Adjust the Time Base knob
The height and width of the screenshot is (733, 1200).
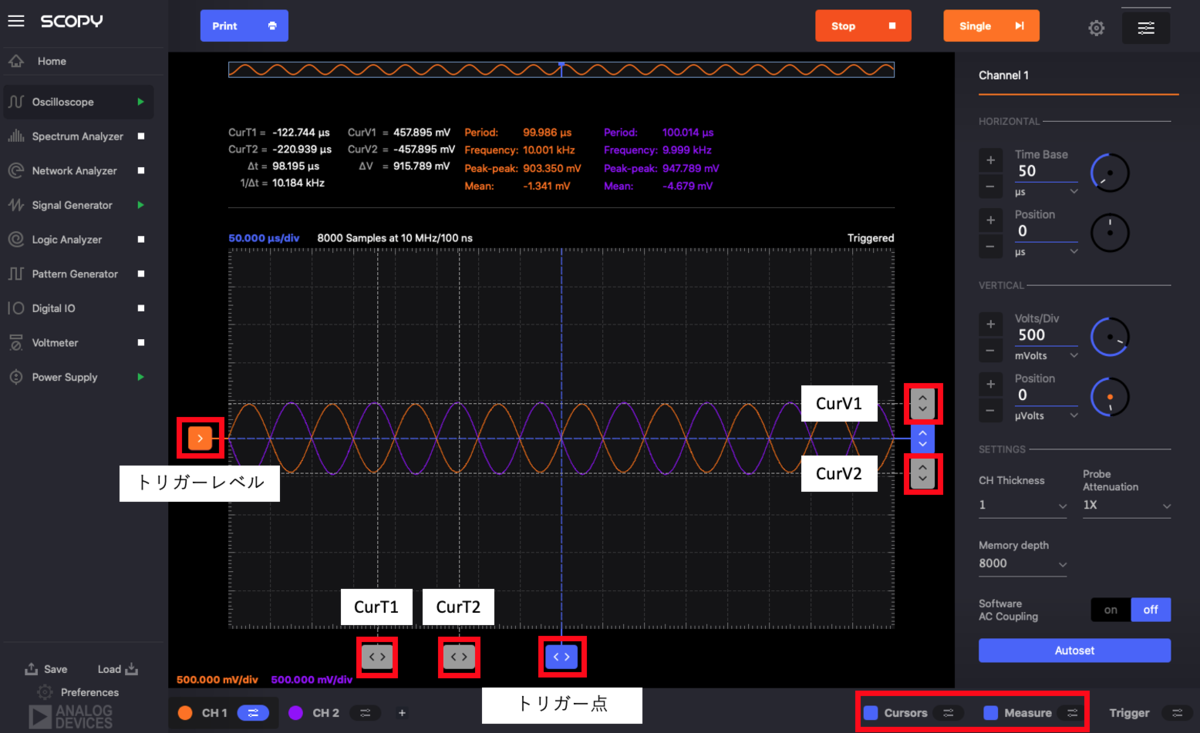point(1110,173)
